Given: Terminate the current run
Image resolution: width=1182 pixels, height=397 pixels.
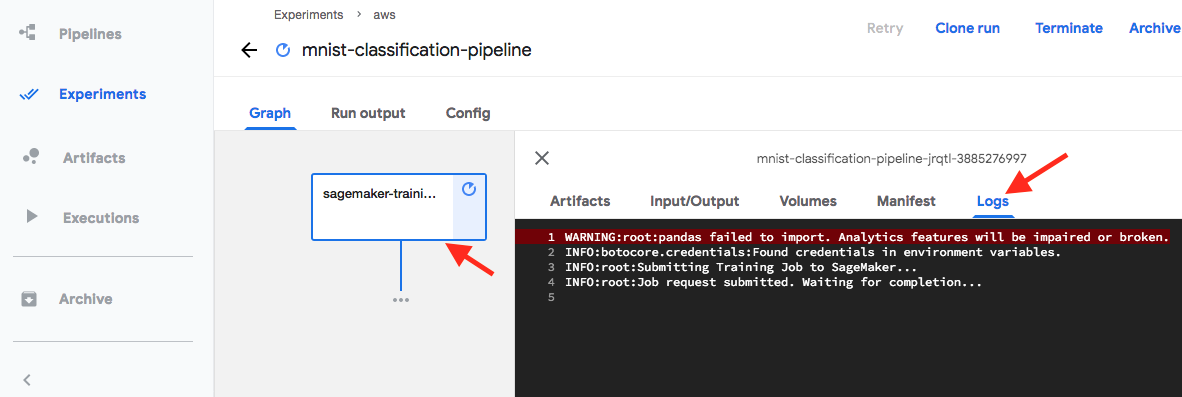Looking at the screenshot, I should [1068, 29].
